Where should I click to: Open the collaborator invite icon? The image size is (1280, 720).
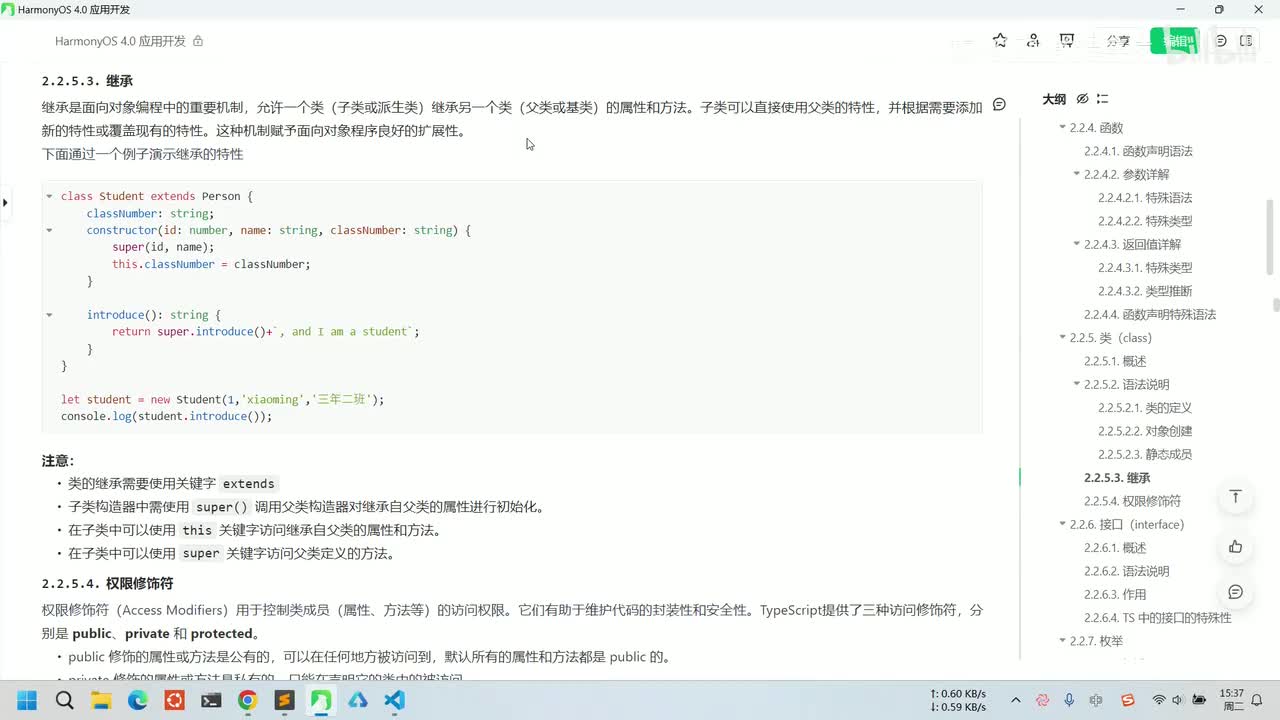tap(1033, 41)
